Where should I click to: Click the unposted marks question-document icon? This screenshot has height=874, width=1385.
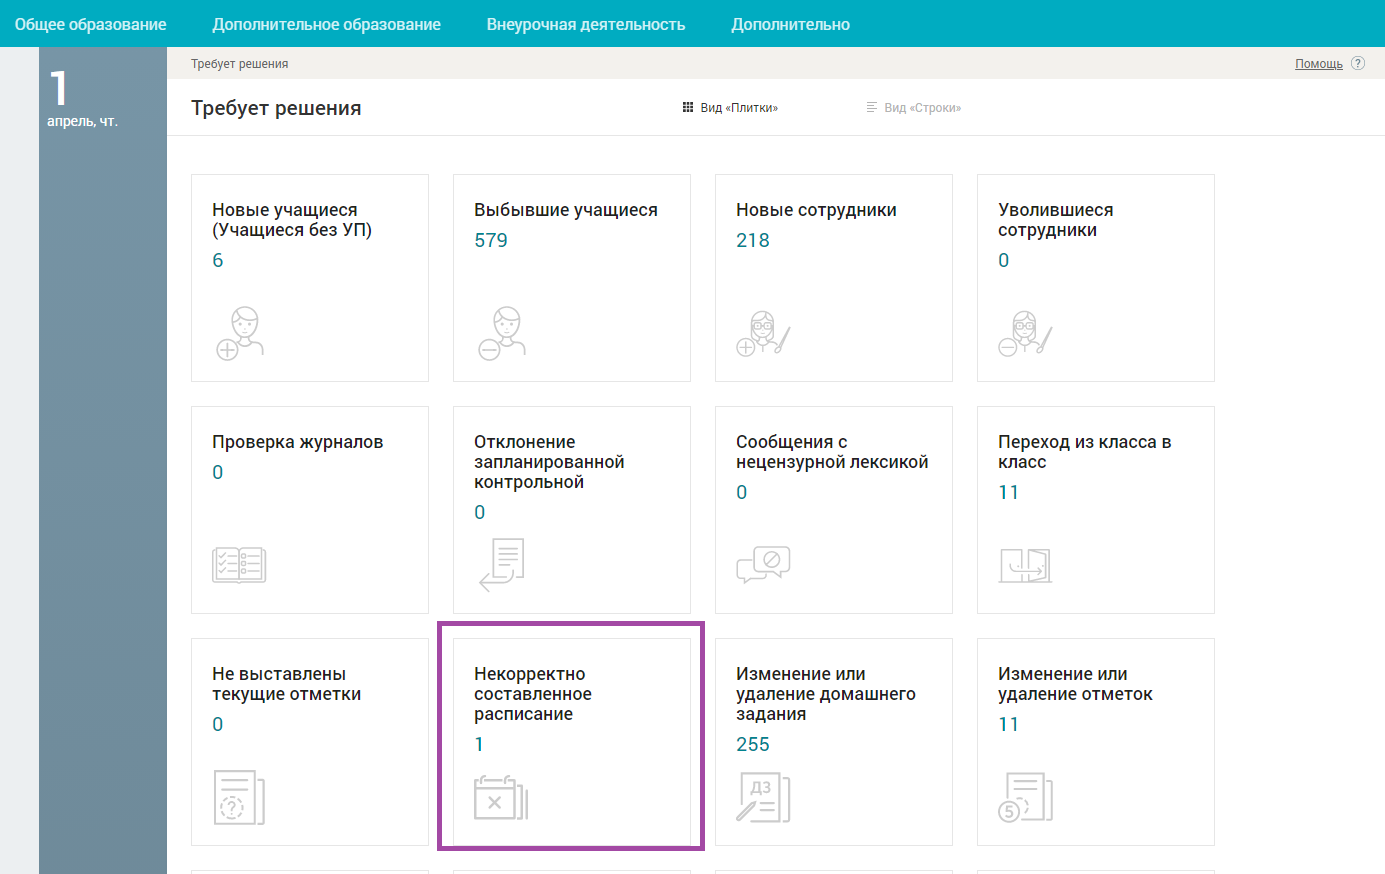(x=239, y=797)
